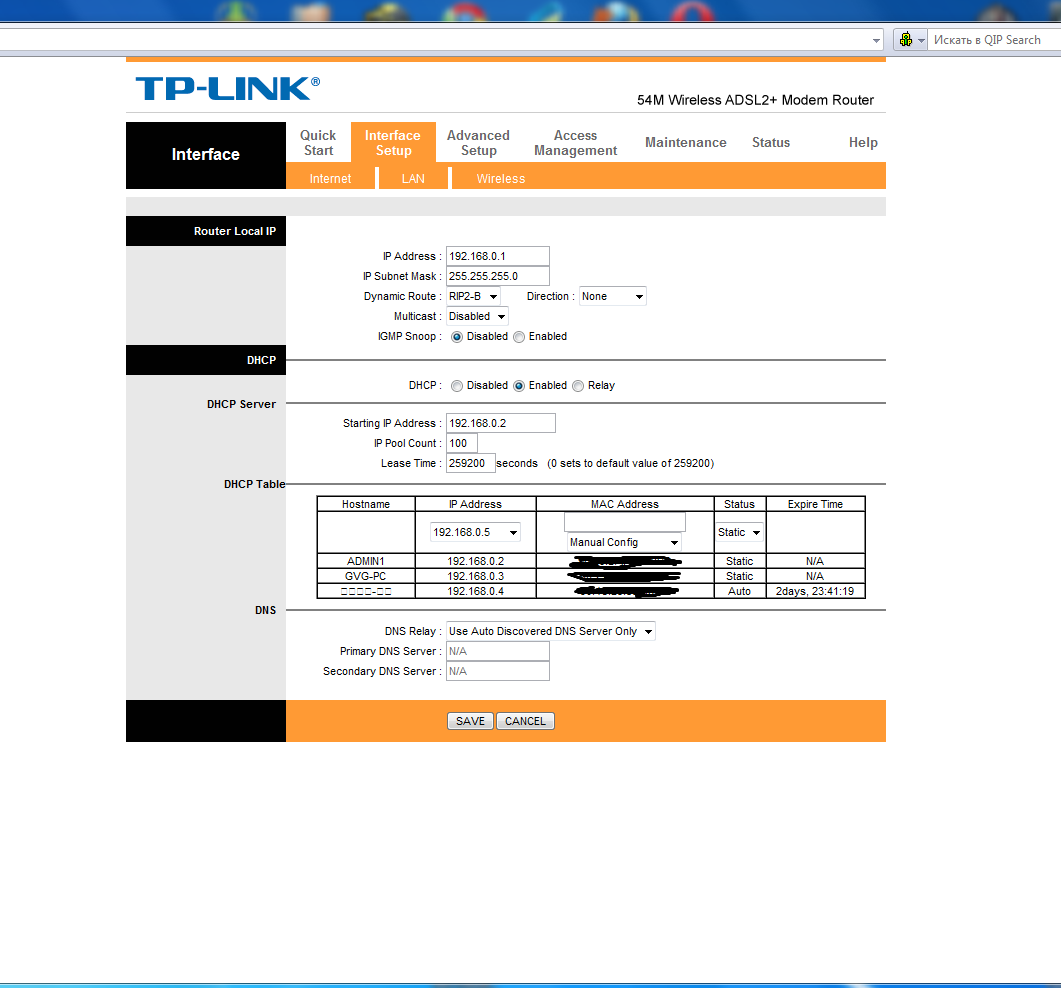1061x988 pixels.
Task: Open the Quick Start tab
Action: tap(318, 143)
